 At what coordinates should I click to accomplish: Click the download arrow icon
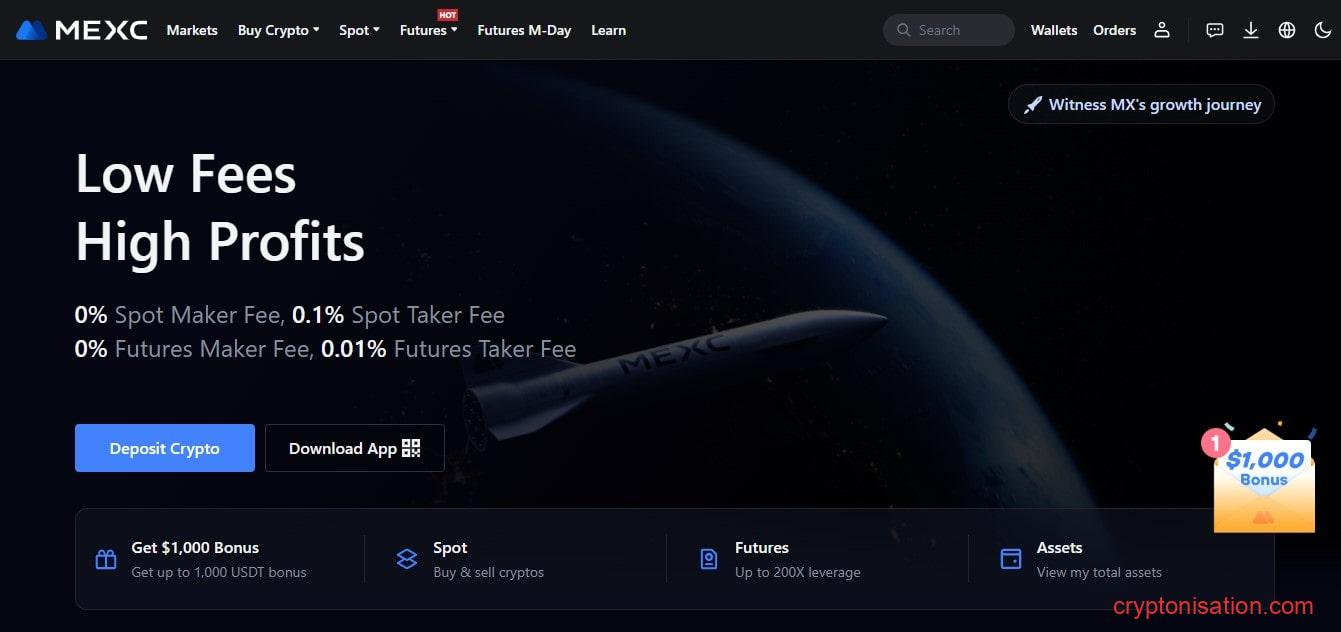click(1250, 30)
